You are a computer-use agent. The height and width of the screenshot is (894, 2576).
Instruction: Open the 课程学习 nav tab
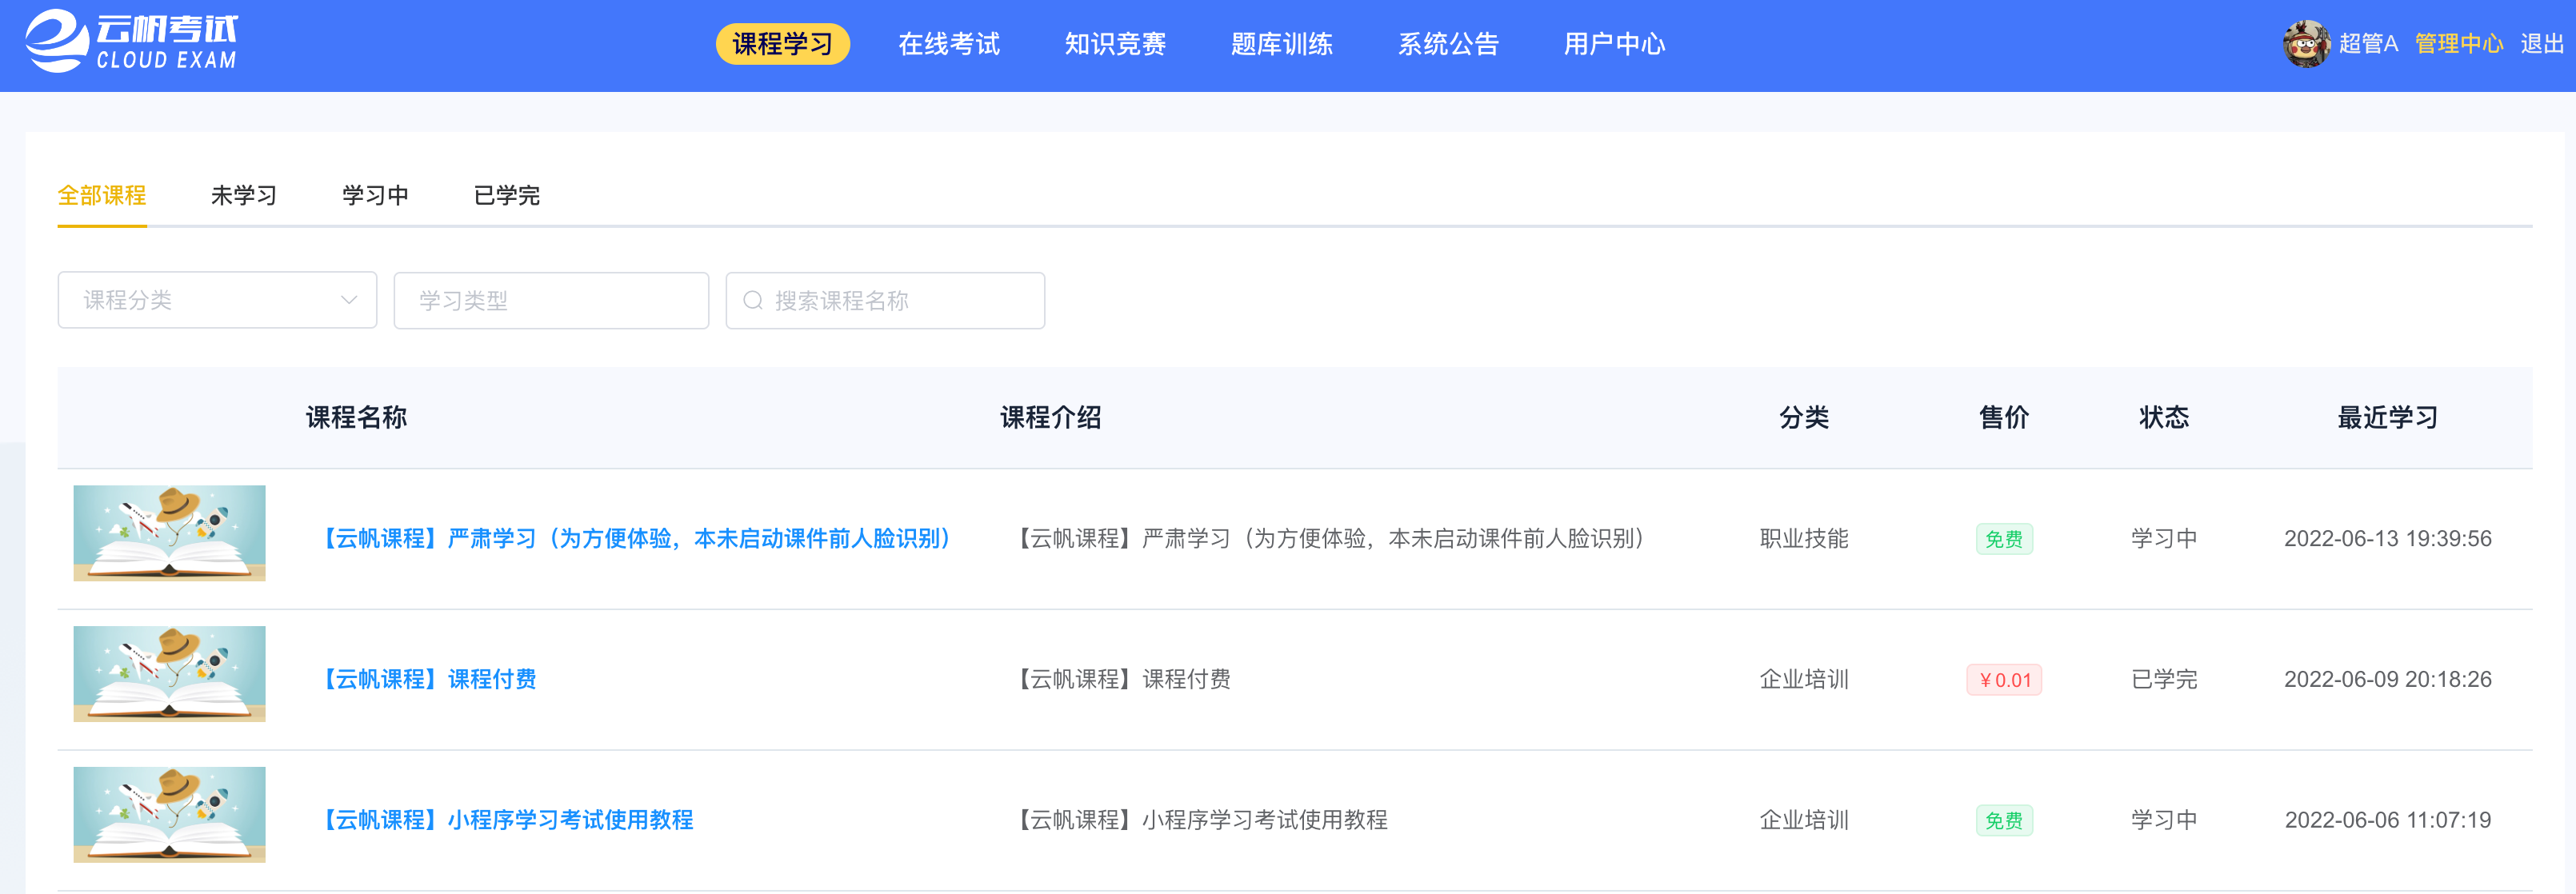click(x=782, y=44)
